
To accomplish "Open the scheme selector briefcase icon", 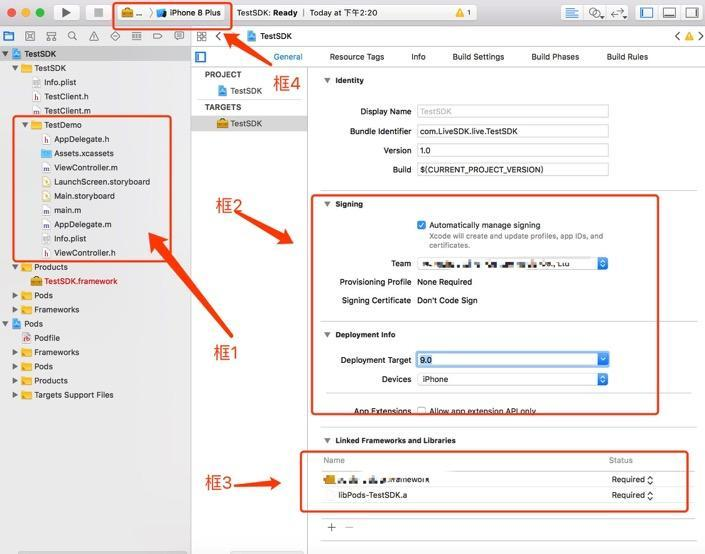I will click(x=127, y=13).
